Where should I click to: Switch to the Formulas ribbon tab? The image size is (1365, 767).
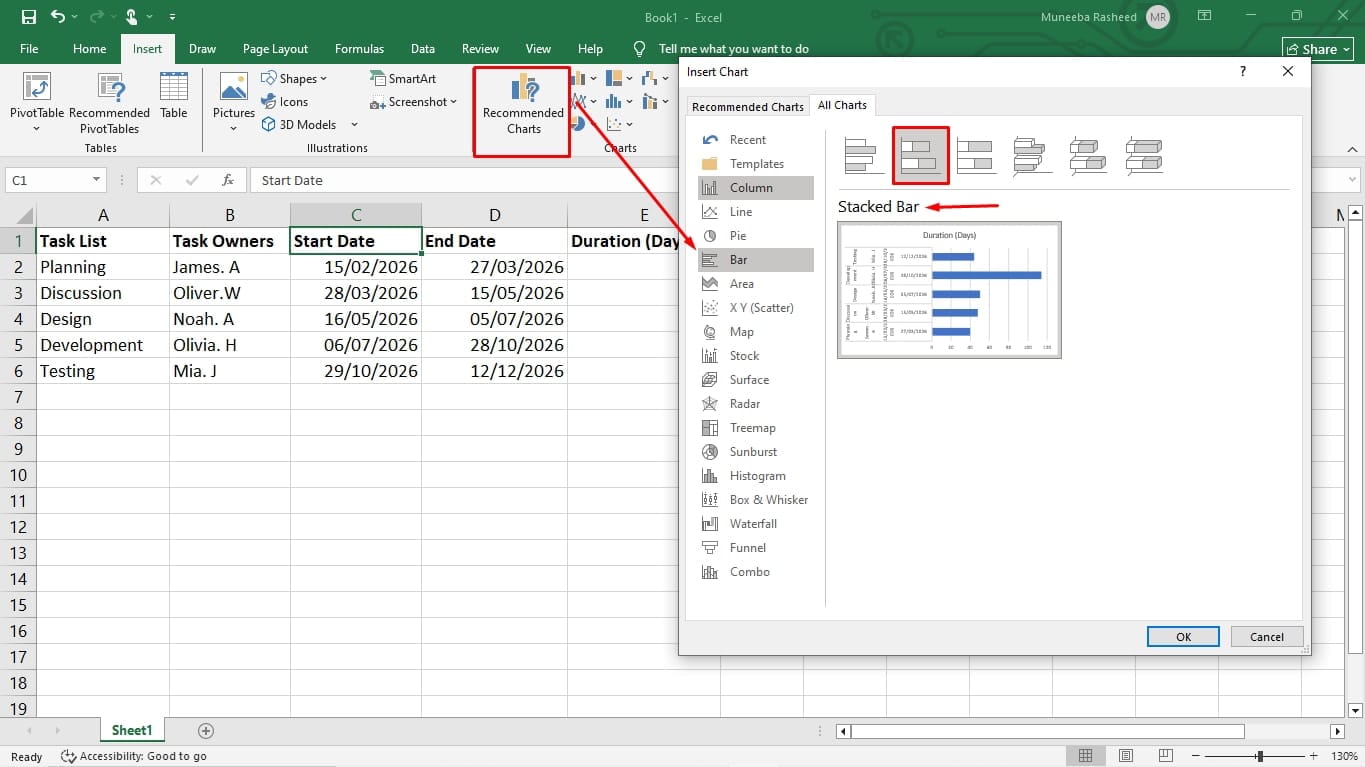[x=359, y=49]
